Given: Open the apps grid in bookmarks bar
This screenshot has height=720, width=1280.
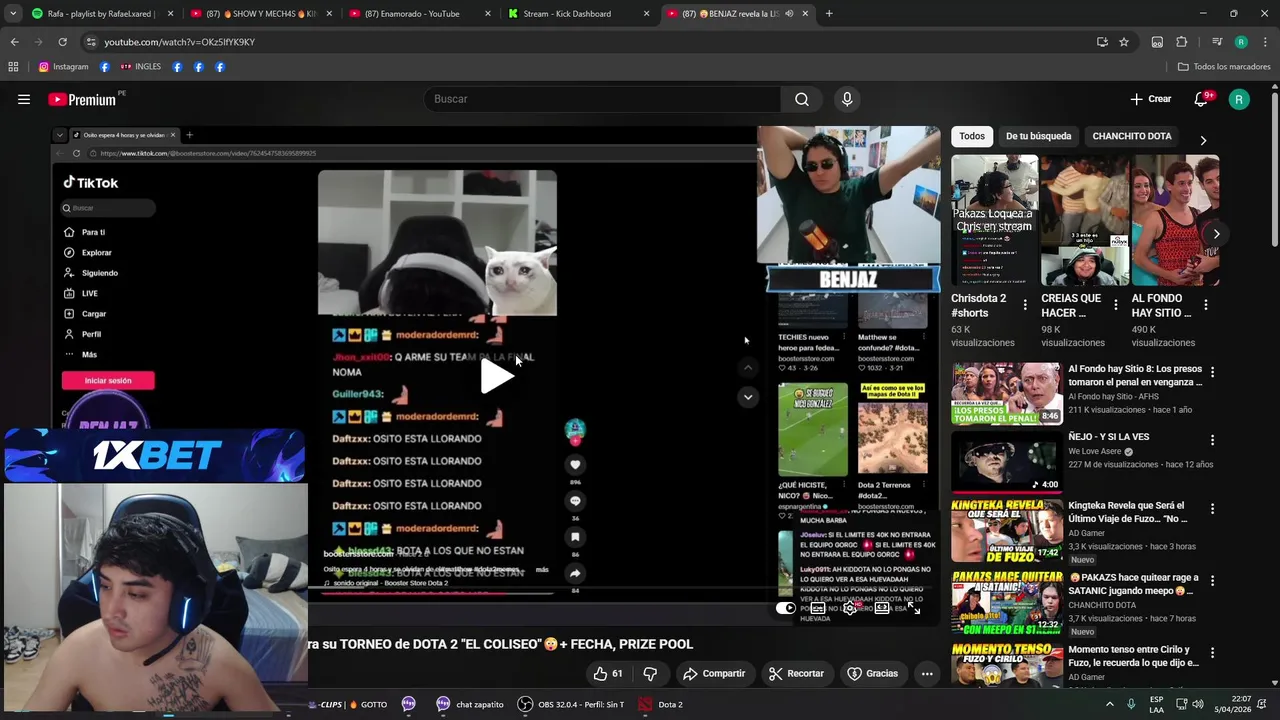Looking at the screenshot, I should [x=13, y=67].
